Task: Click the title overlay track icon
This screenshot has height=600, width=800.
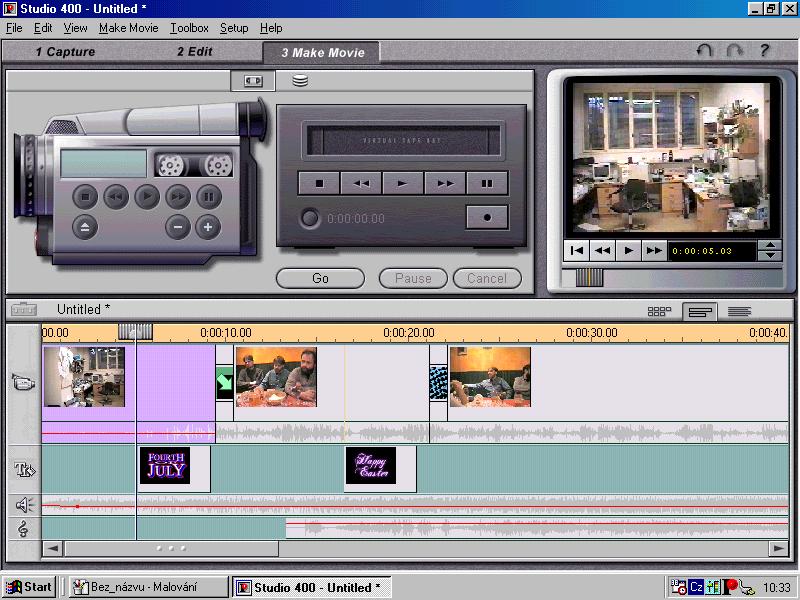Action: pos(24,469)
